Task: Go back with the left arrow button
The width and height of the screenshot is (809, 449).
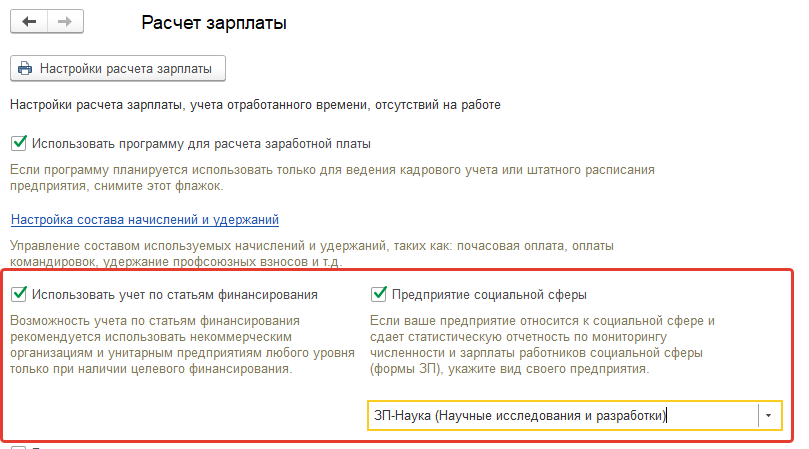Action: 29,22
